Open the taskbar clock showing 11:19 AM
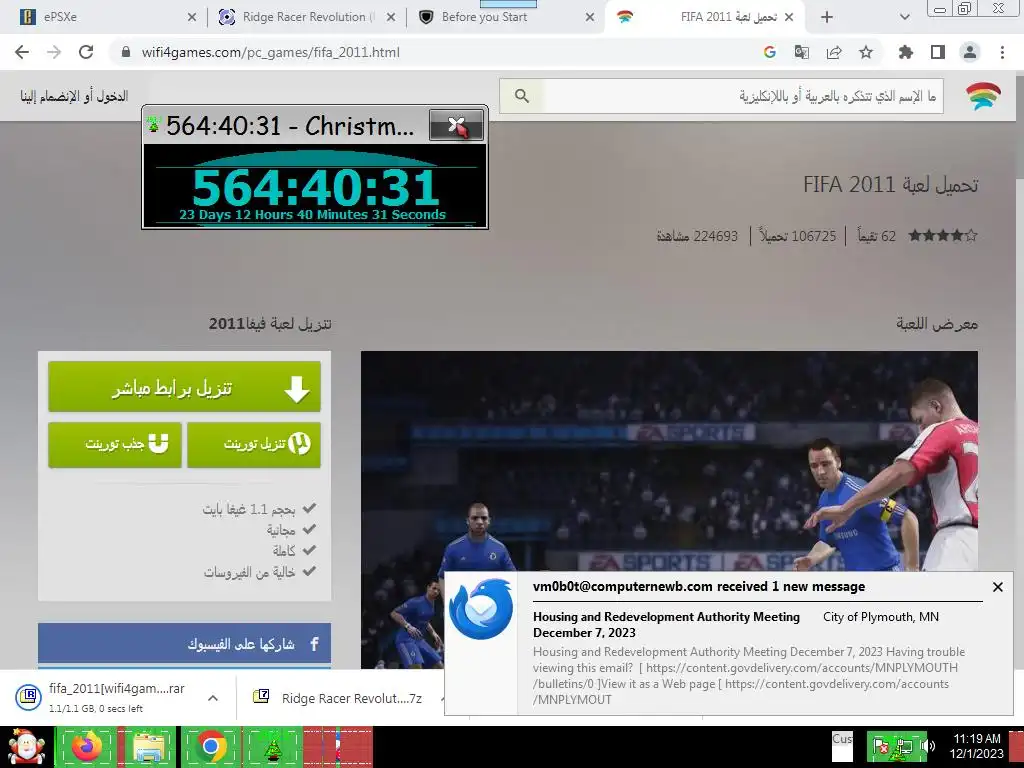The width and height of the screenshot is (1024, 768). click(x=976, y=746)
